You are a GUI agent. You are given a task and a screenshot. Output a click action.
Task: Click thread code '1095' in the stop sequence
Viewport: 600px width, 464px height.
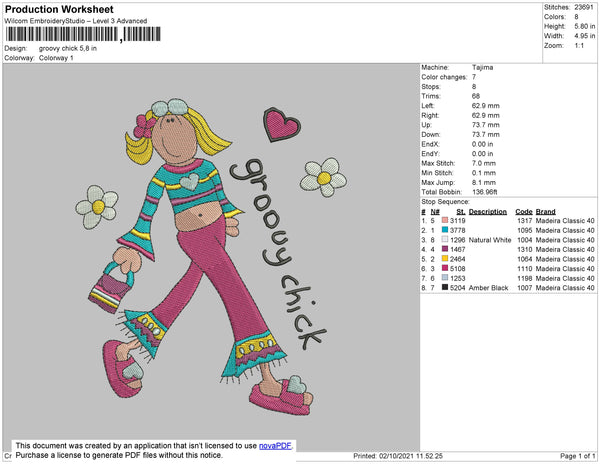pyautogui.click(x=524, y=230)
